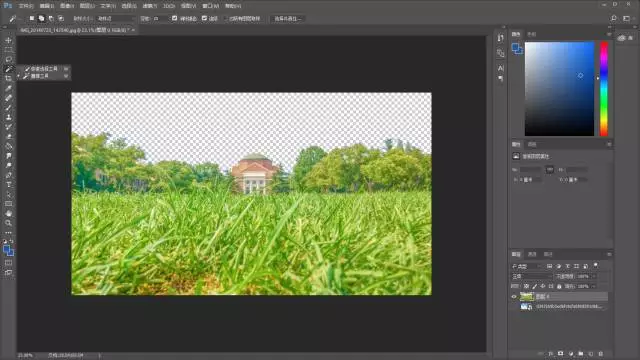This screenshot has height=360, width=640.
Task: Select the Crop tool
Action: click(9, 79)
